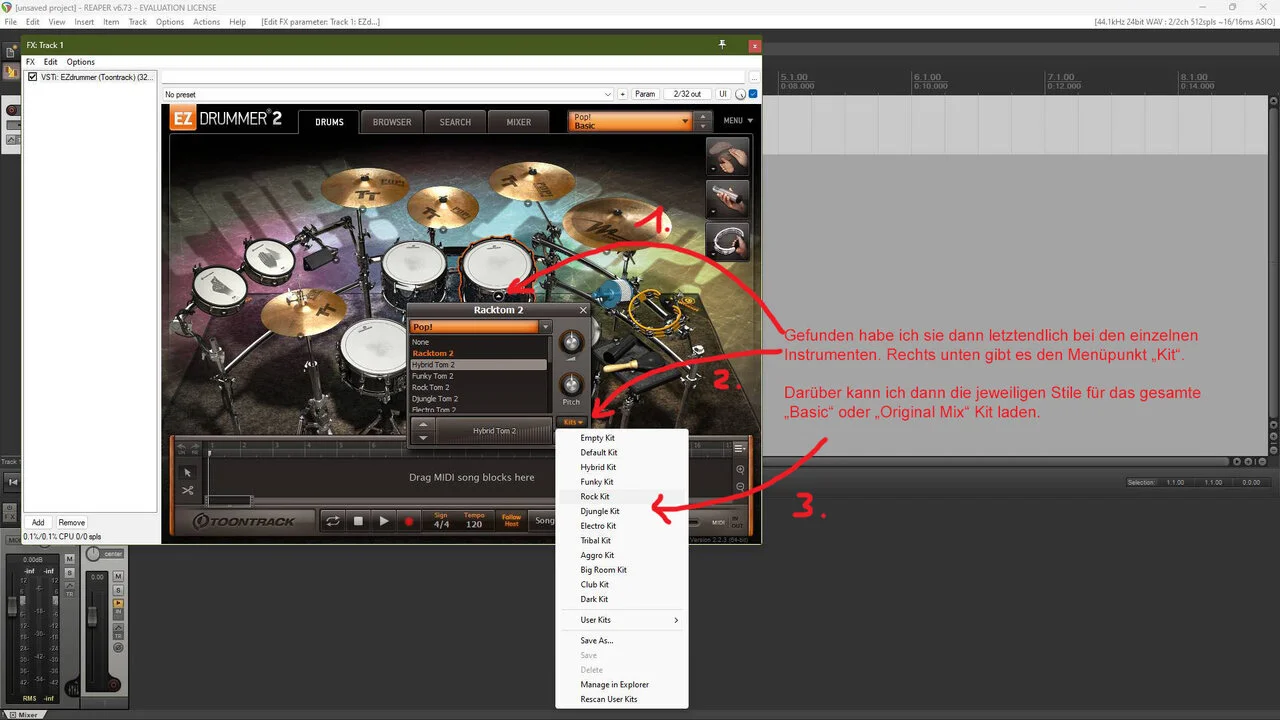Mute the master track in mixer
Screen dimensions: 1280x720
click(70, 559)
